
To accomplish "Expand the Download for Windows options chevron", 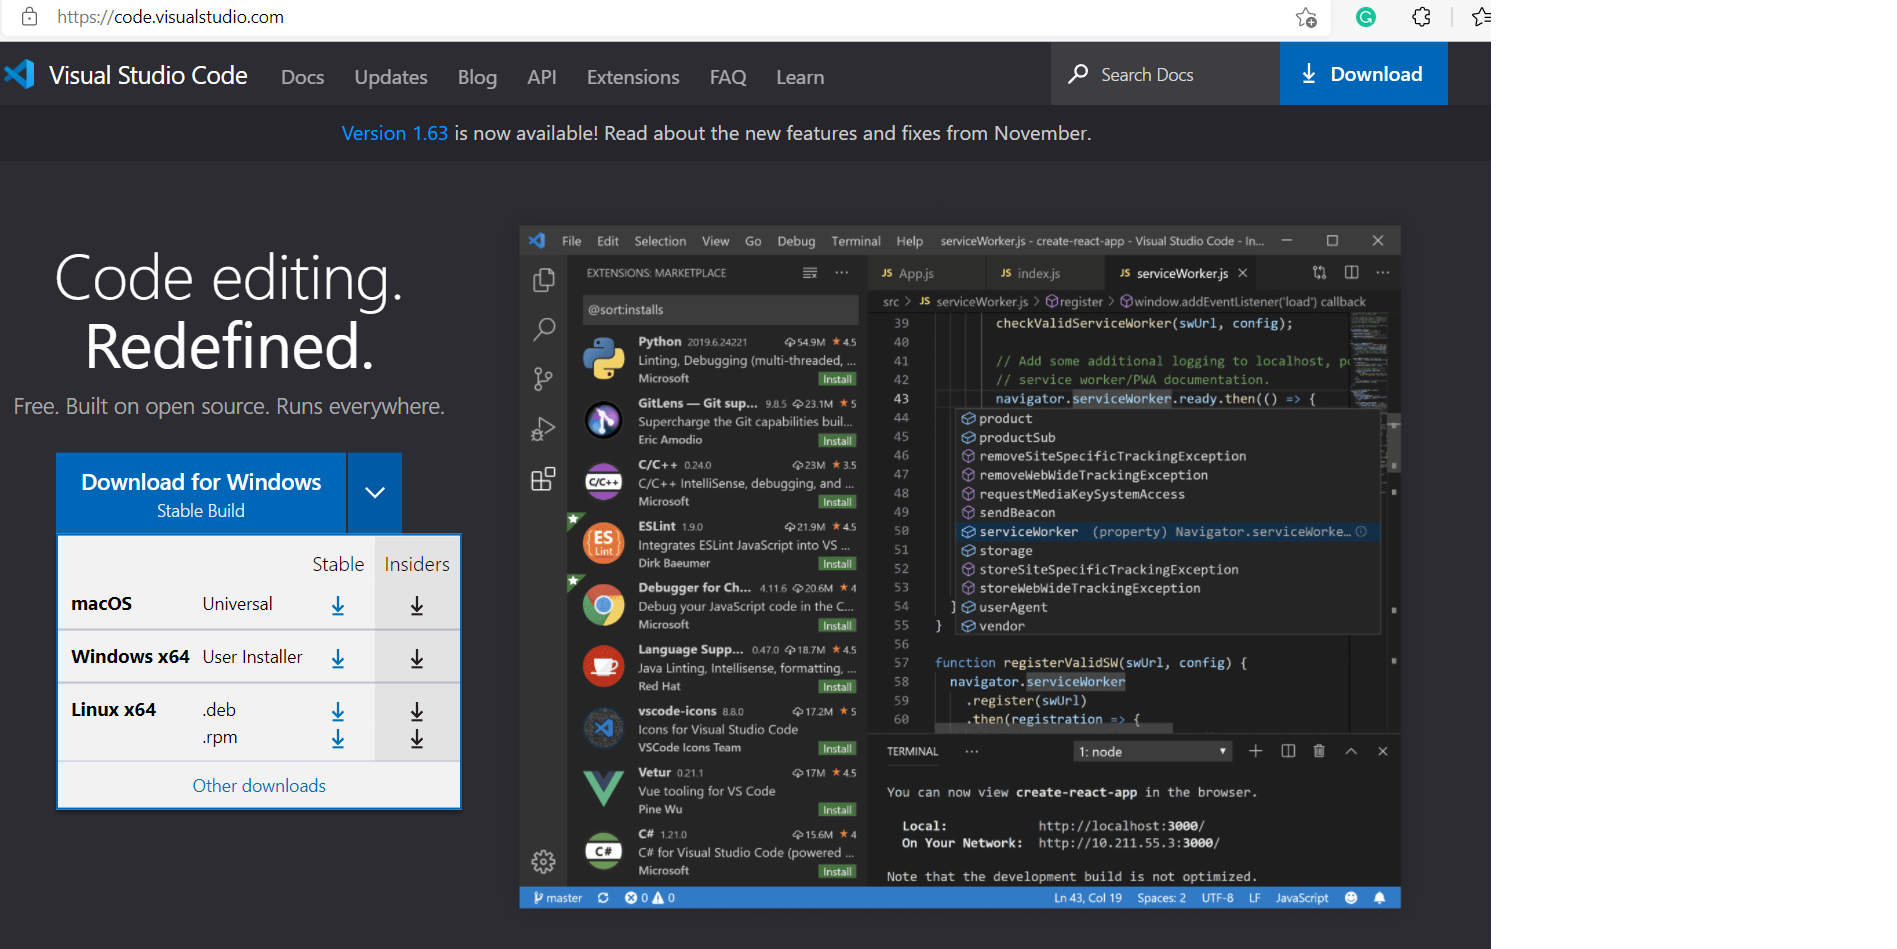I will coord(375,492).
